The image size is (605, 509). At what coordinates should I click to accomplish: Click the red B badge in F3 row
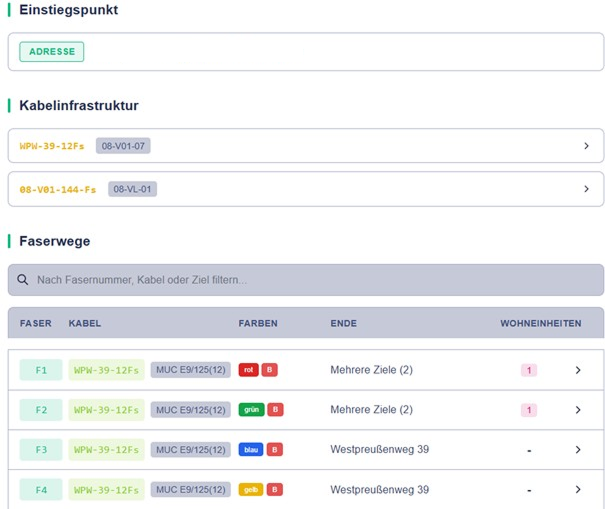pos(275,450)
